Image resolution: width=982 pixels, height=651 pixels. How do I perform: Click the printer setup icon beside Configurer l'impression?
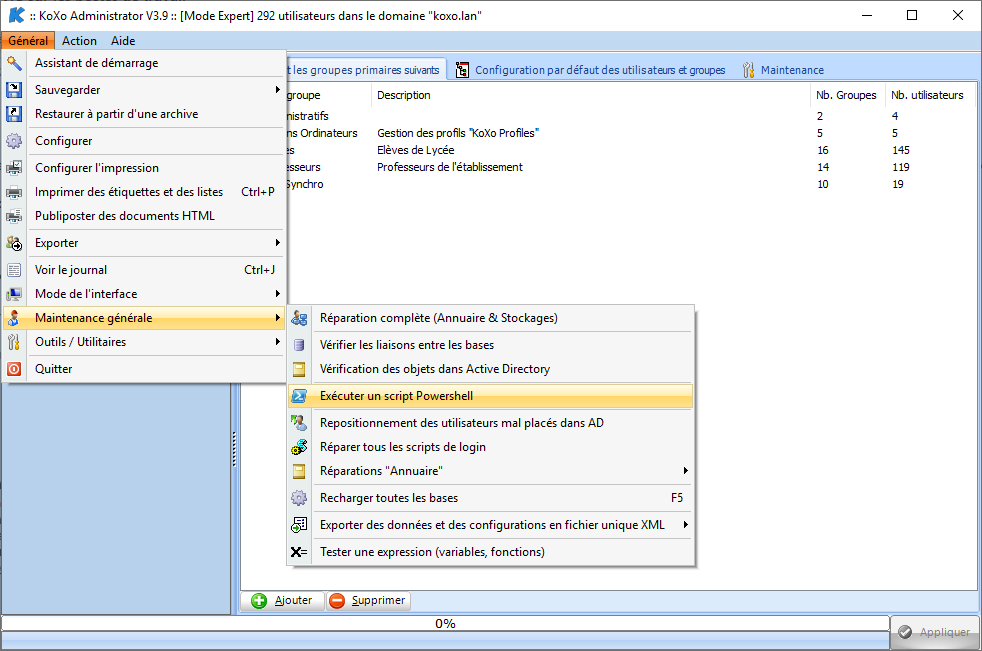[x=14, y=168]
